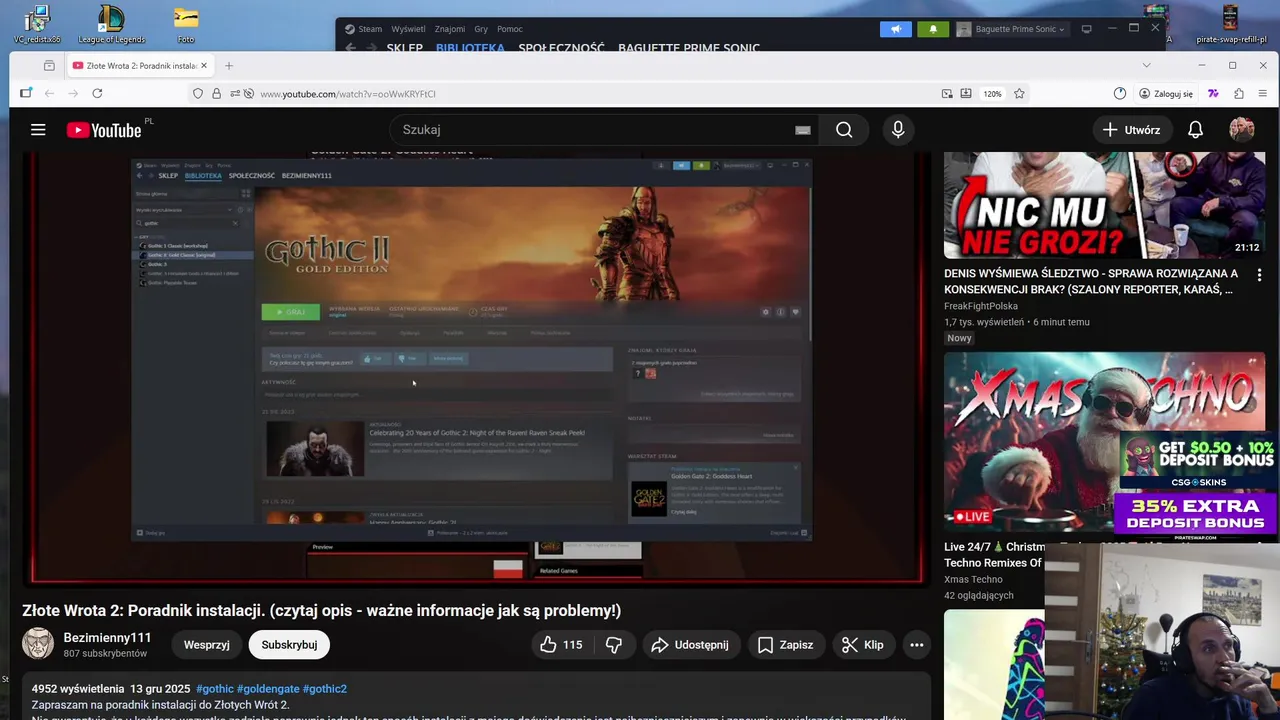Click the DENIS WYŚMIEWA ŚLEDZTWO video title
This screenshot has width=1280, height=720.
(x=1090, y=281)
